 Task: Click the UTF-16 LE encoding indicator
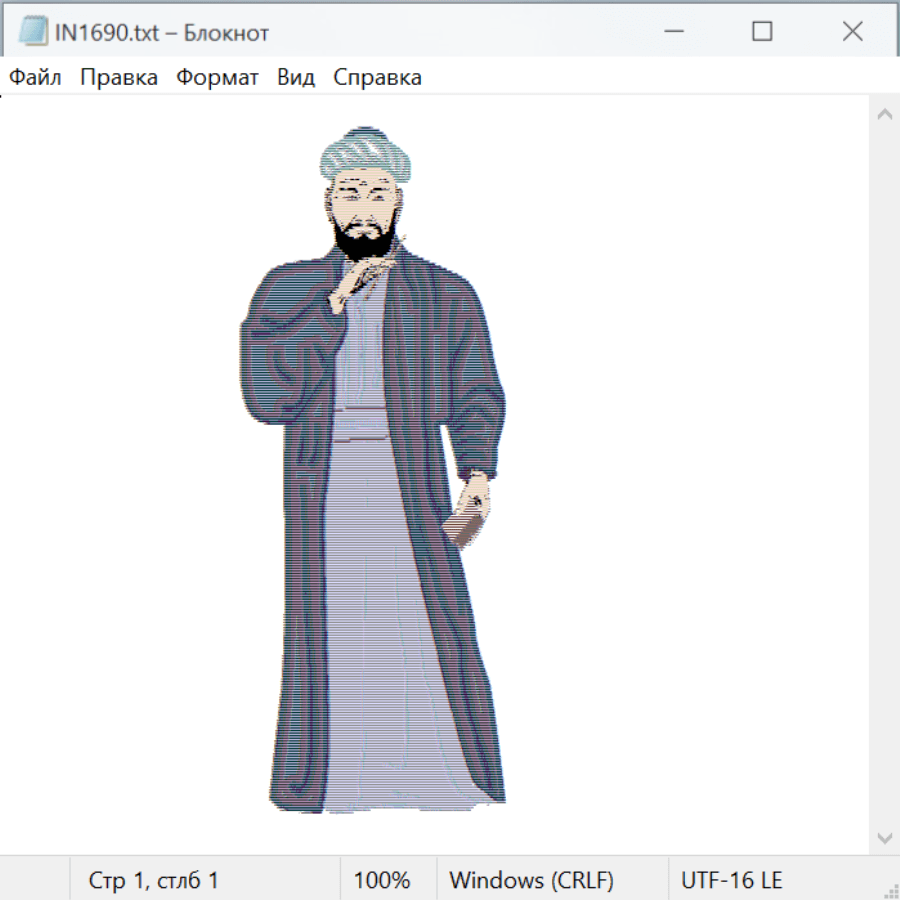(732, 880)
